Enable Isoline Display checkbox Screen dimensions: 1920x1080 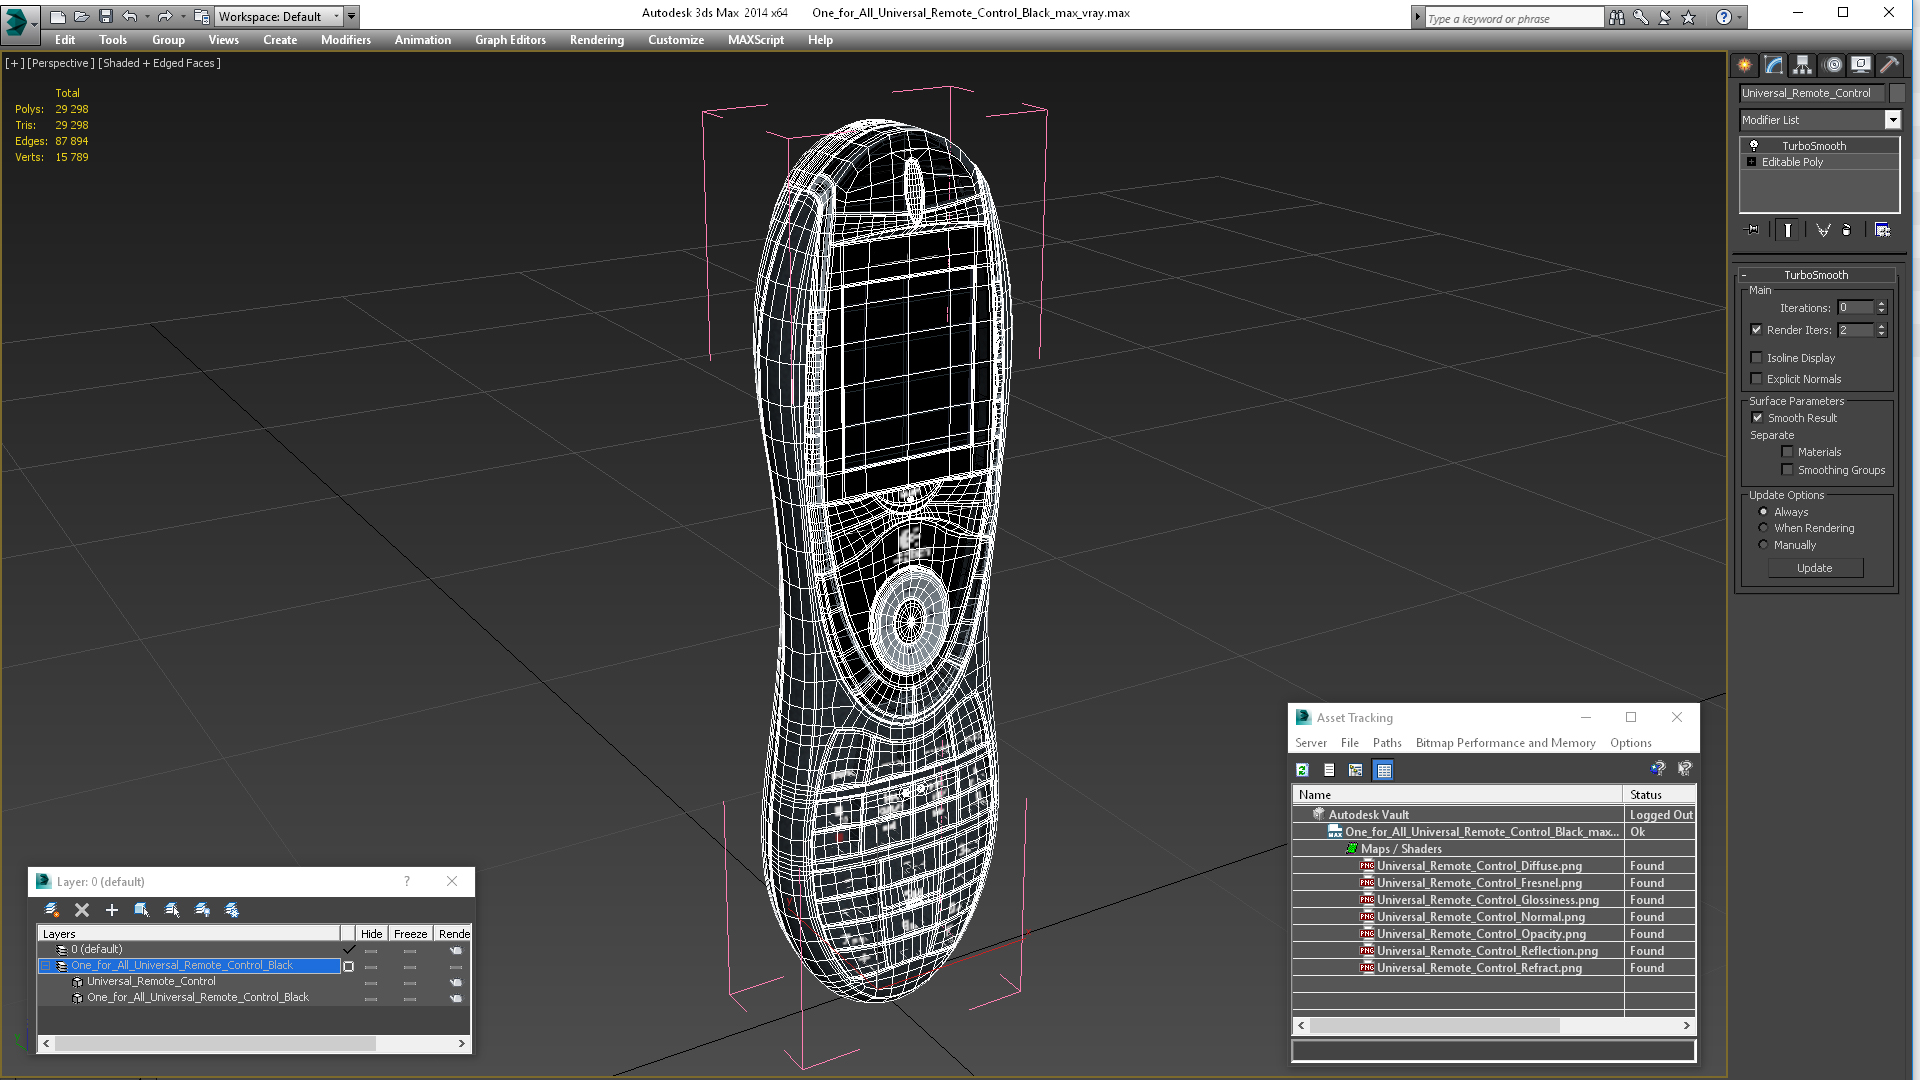click(1757, 358)
